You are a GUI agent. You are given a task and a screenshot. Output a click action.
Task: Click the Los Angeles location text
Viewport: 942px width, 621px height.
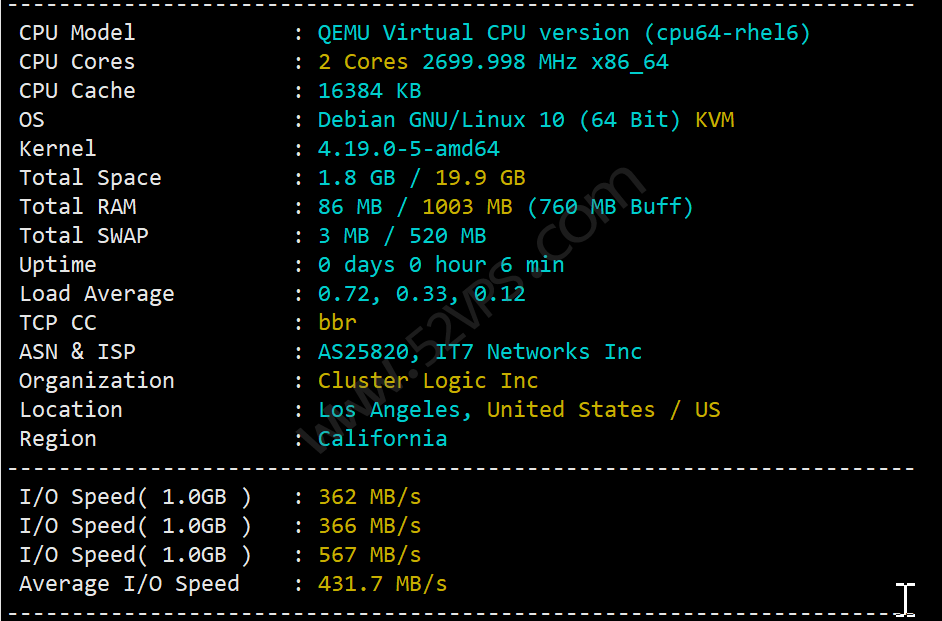coord(394,410)
